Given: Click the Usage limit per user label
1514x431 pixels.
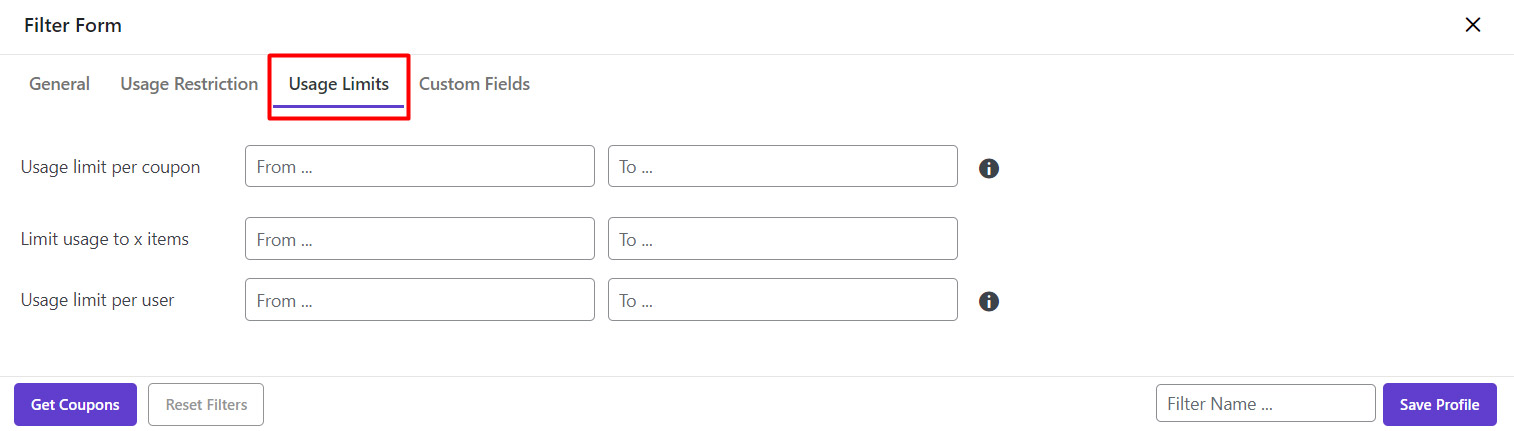Looking at the screenshot, I should pos(97,300).
